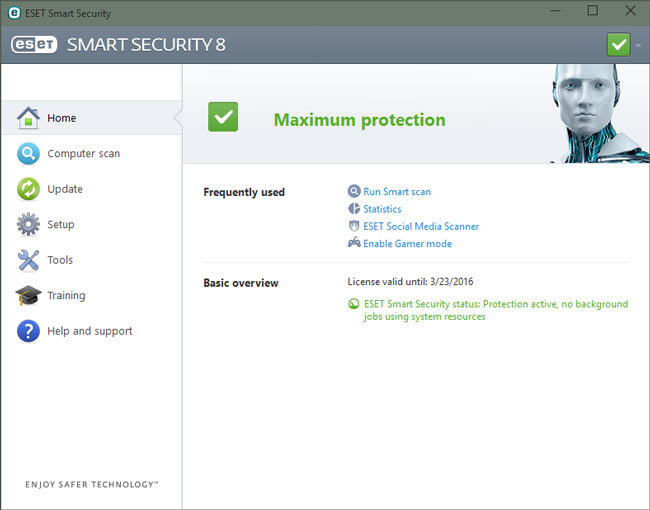Click the green protection status checkmark in header
This screenshot has height=510, width=650.
pyautogui.click(x=618, y=45)
